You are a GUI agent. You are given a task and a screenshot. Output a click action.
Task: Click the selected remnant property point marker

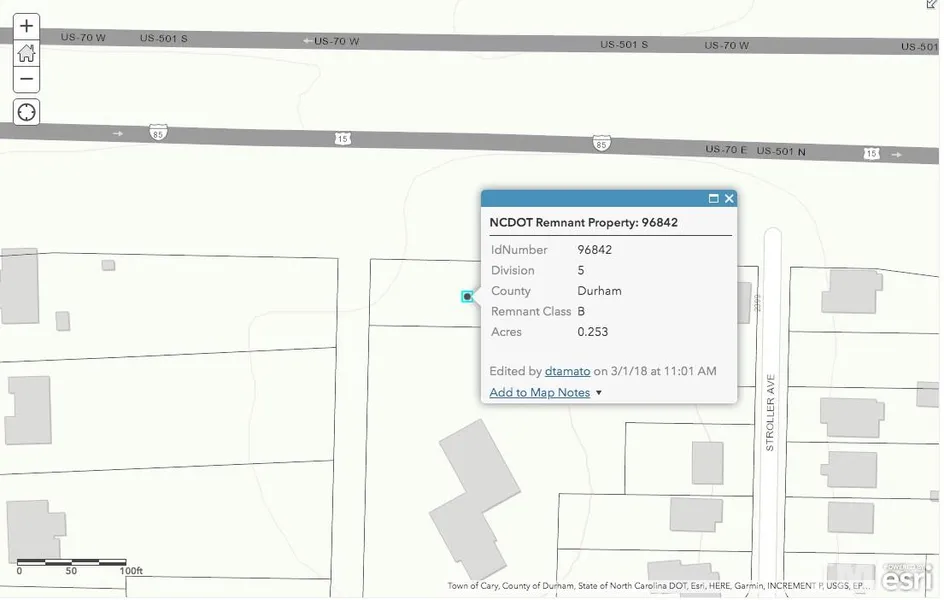point(467,296)
